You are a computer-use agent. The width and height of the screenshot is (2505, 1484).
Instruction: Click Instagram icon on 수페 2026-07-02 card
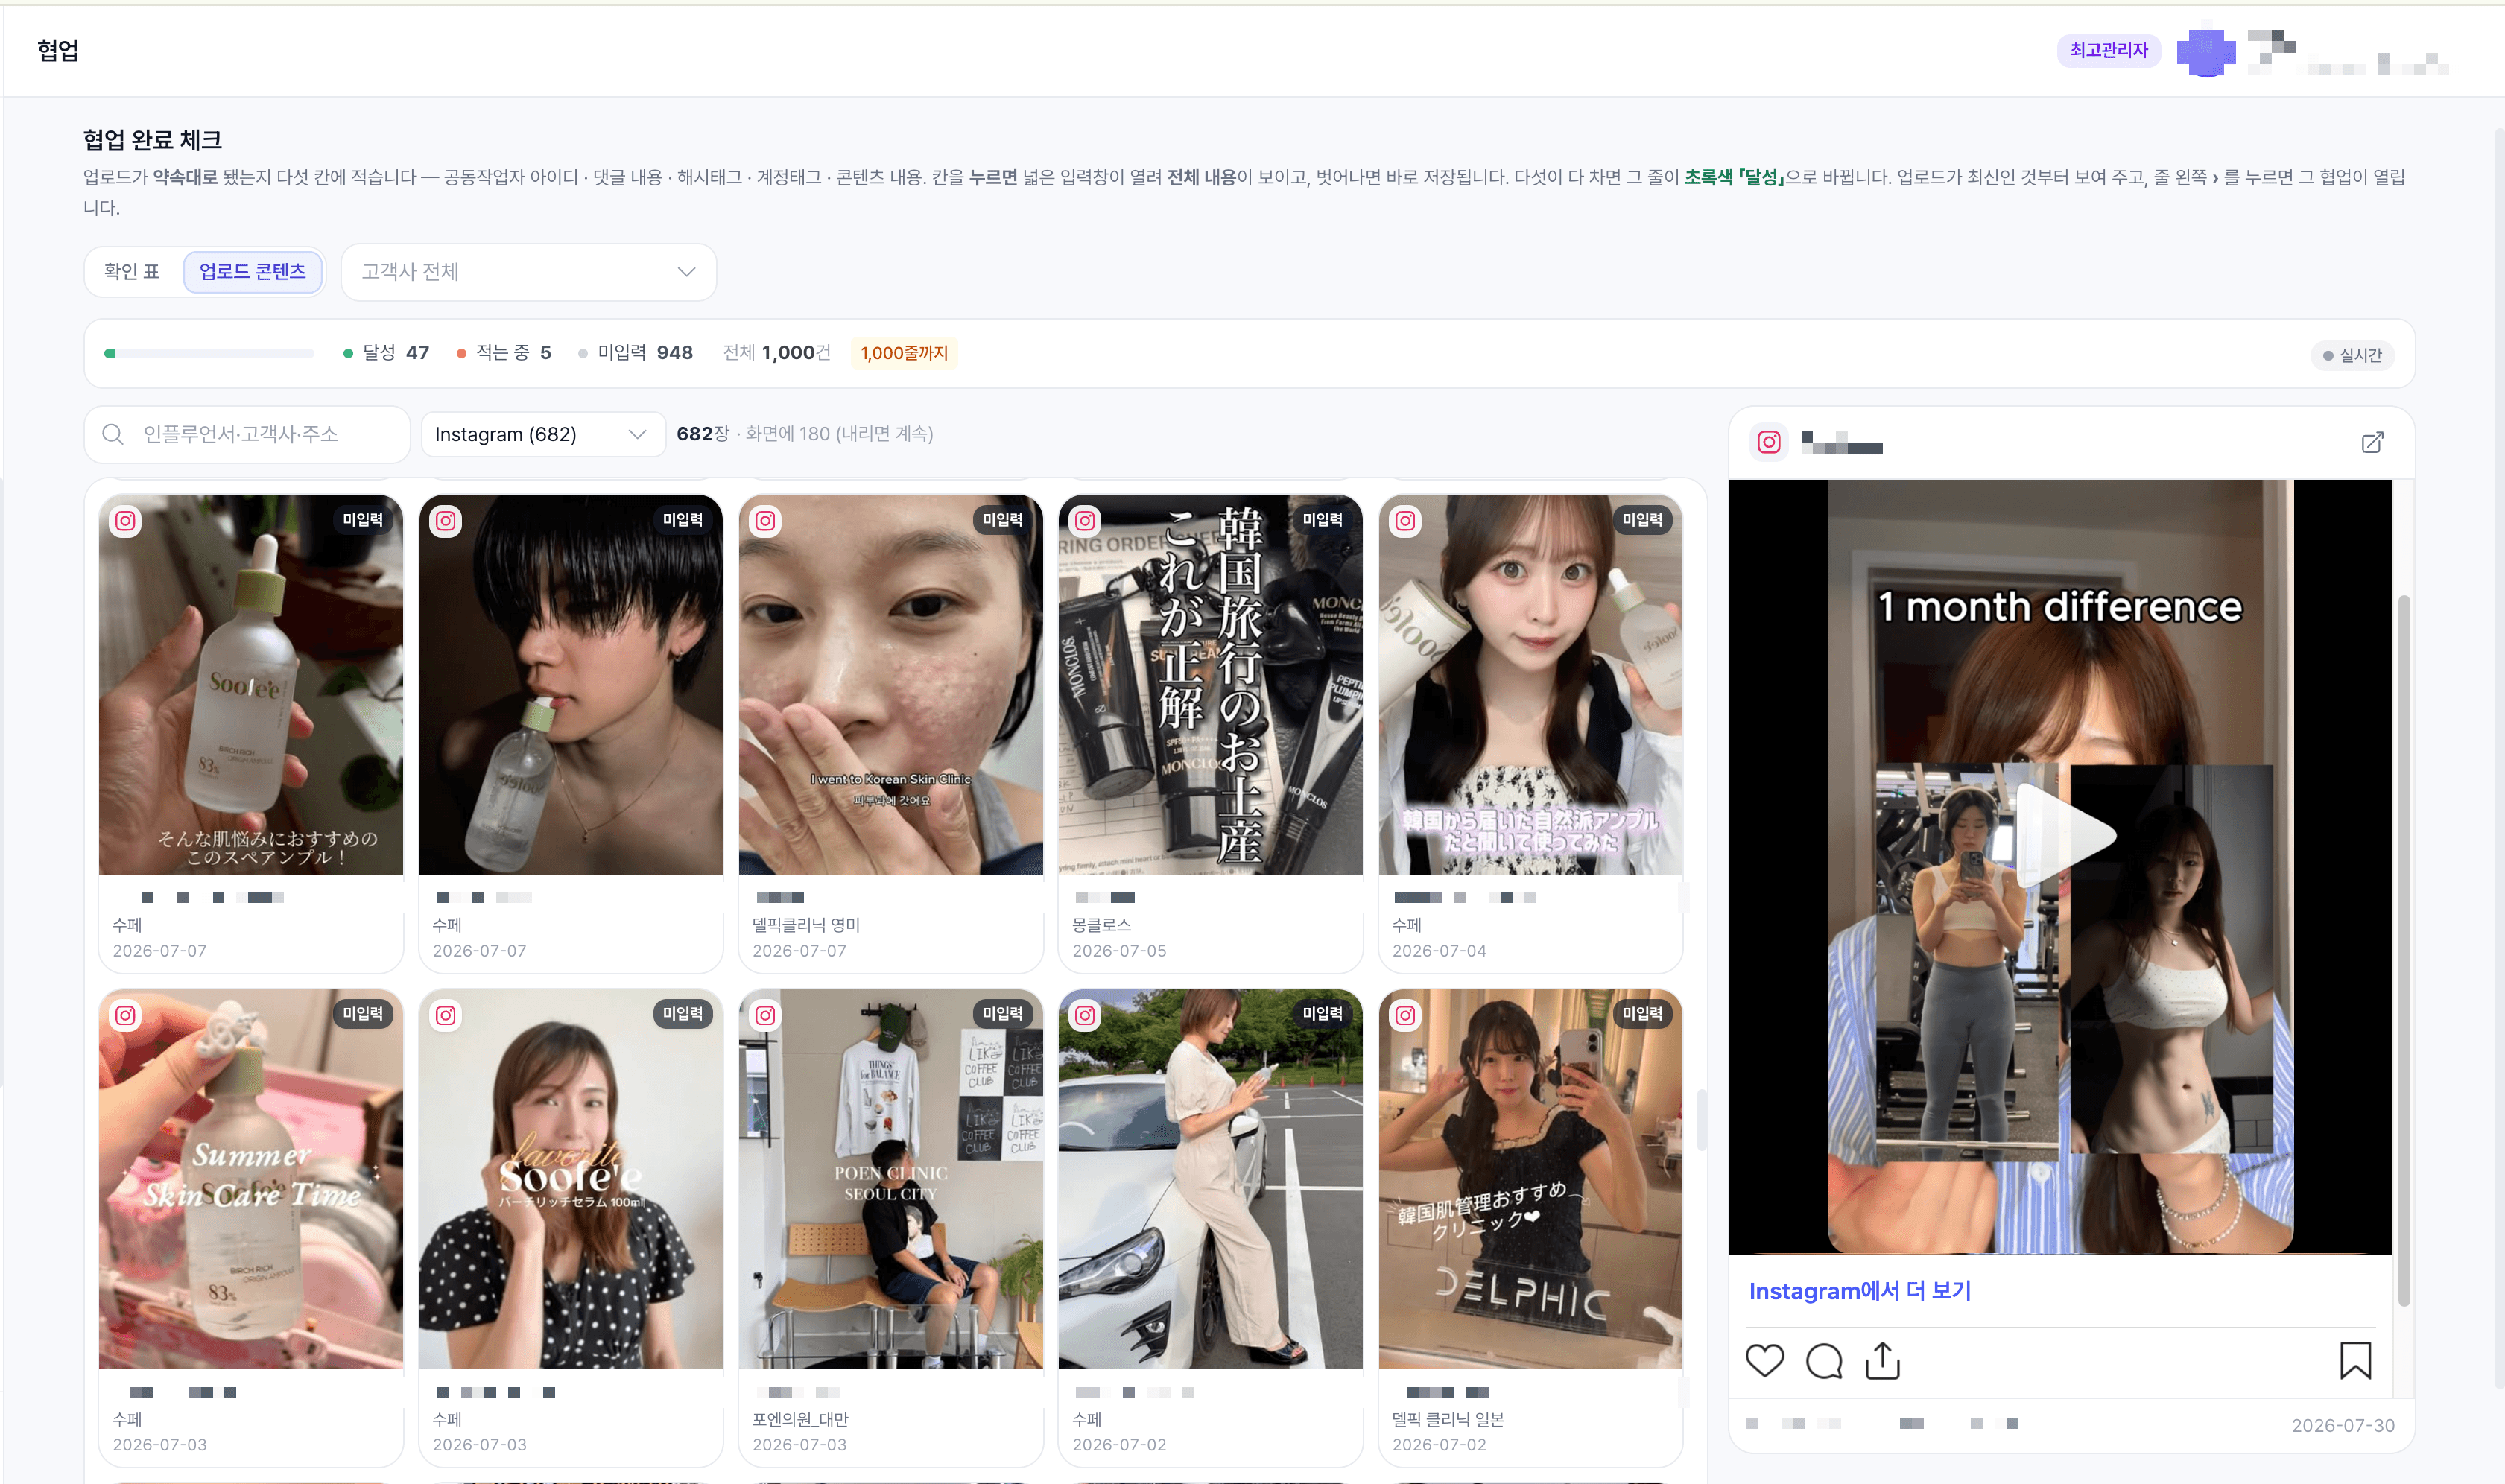pos(1085,1015)
